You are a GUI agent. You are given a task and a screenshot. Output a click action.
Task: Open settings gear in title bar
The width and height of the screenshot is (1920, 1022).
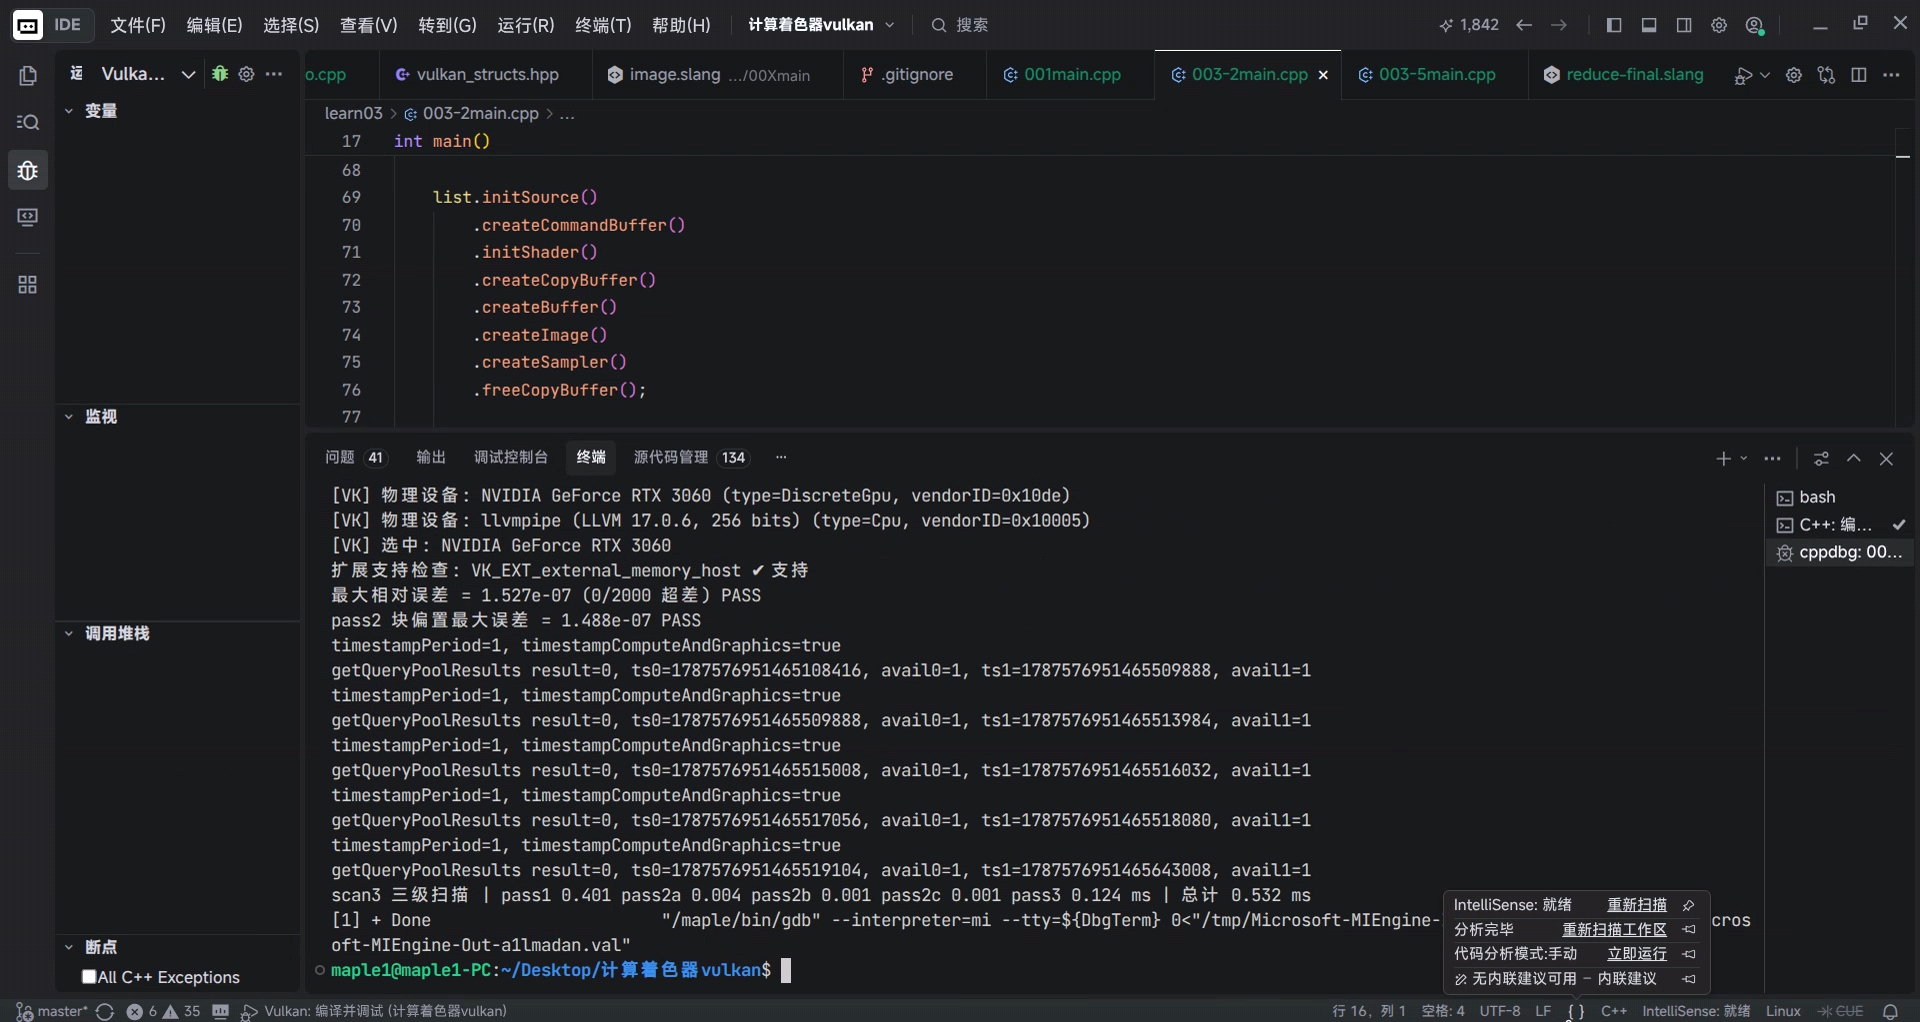(x=1719, y=25)
